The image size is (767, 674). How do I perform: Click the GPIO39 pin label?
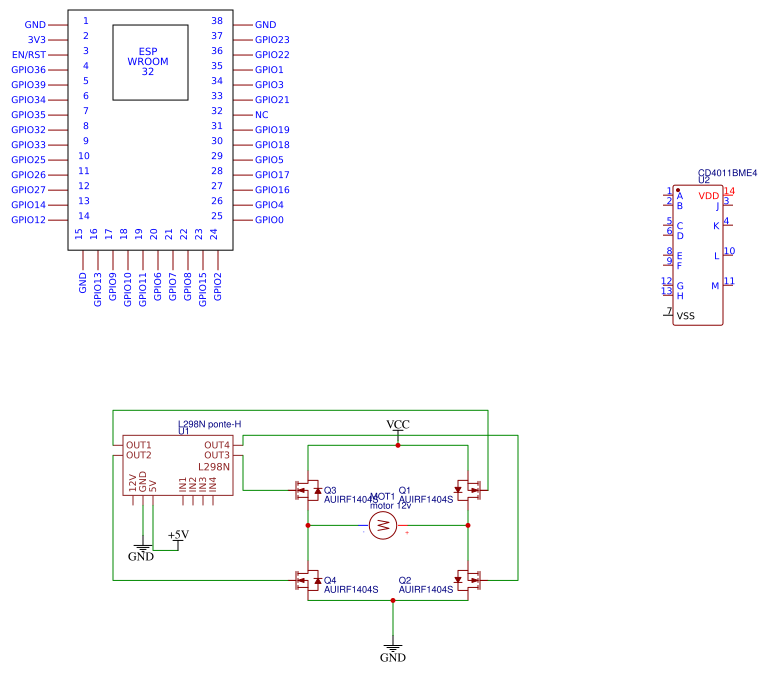pyautogui.click(x=28, y=85)
